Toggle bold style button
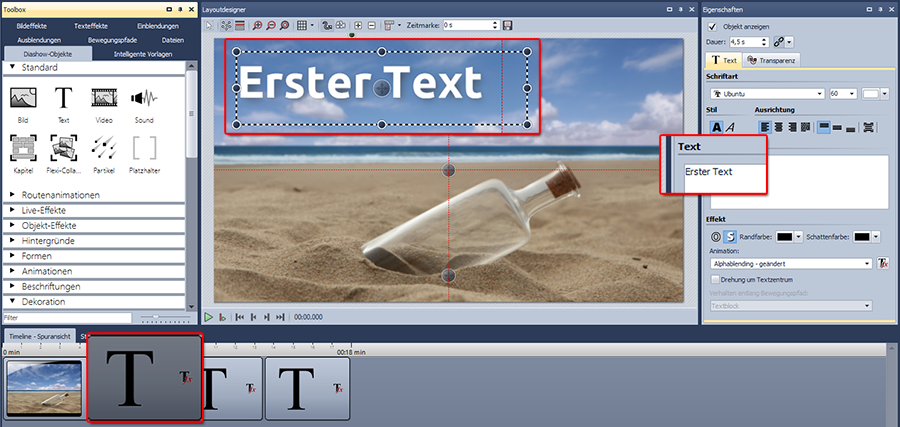The height and width of the screenshot is (427, 900). 716,127
